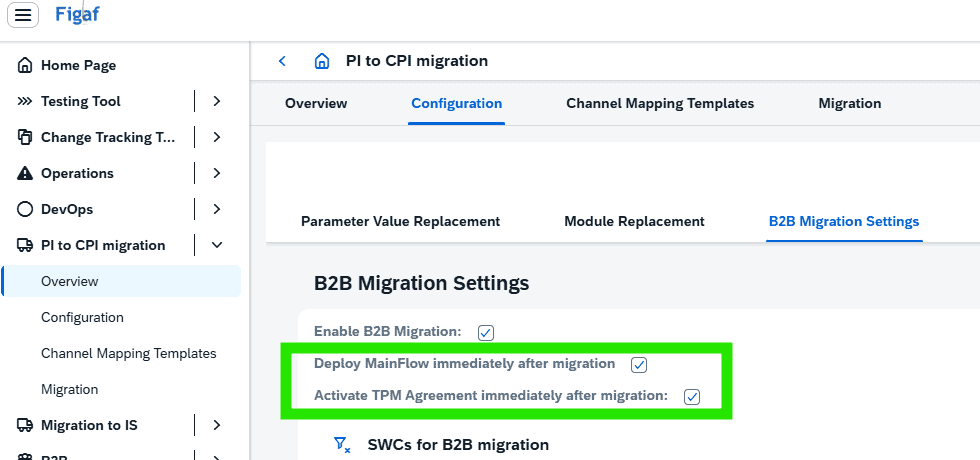Switch to the Migration tab
980x460 pixels.
pyautogui.click(x=850, y=103)
